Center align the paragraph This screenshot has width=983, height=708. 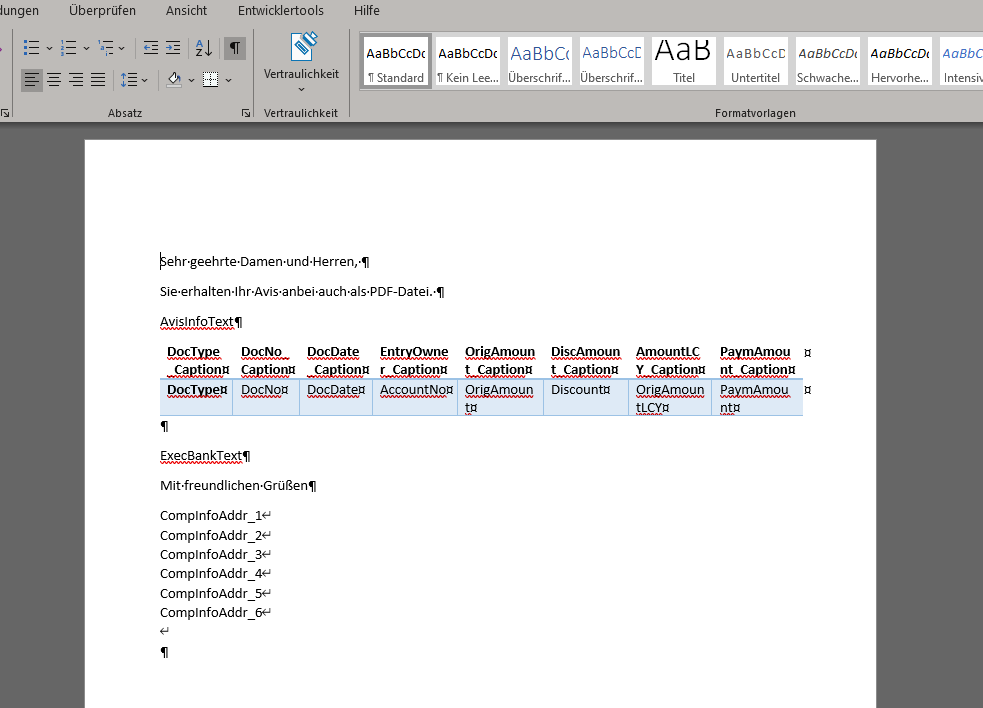tap(53, 80)
